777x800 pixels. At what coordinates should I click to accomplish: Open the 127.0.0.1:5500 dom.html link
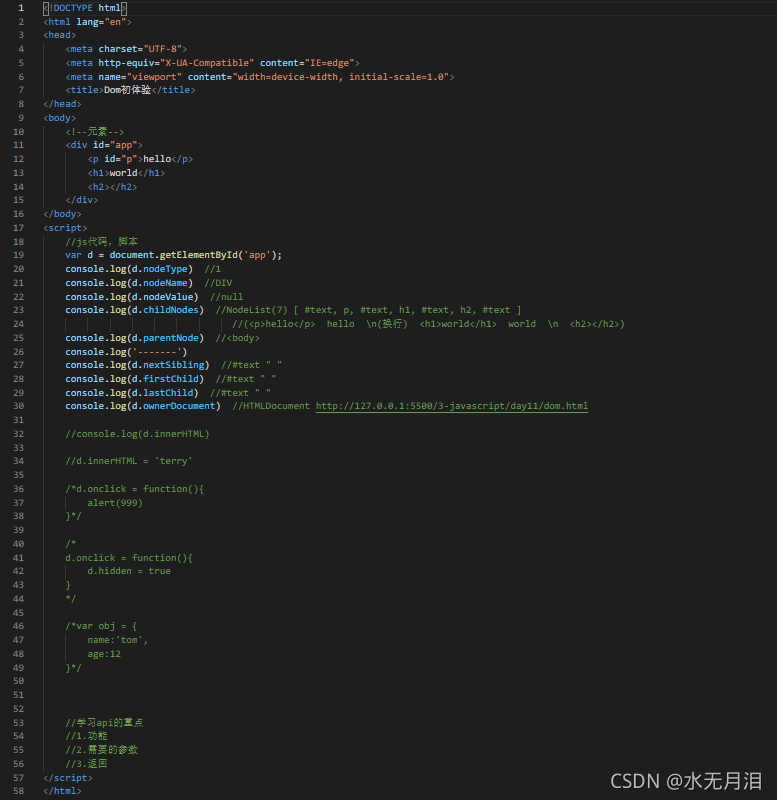pos(452,406)
